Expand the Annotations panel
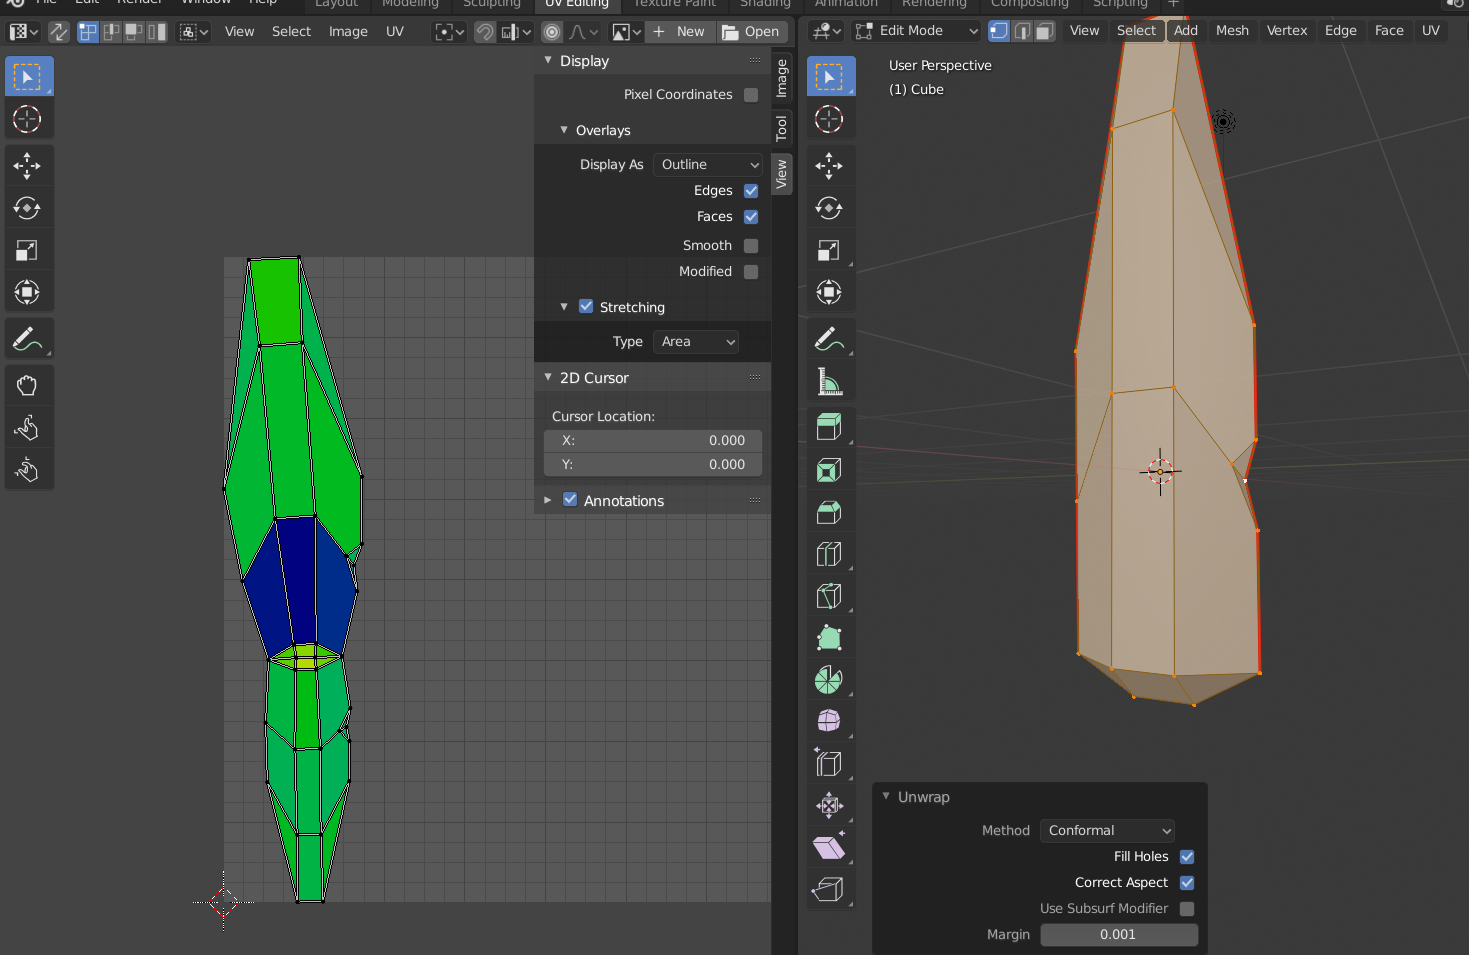This screenshot has height=955, width=1469. click(x=547, y=500)
